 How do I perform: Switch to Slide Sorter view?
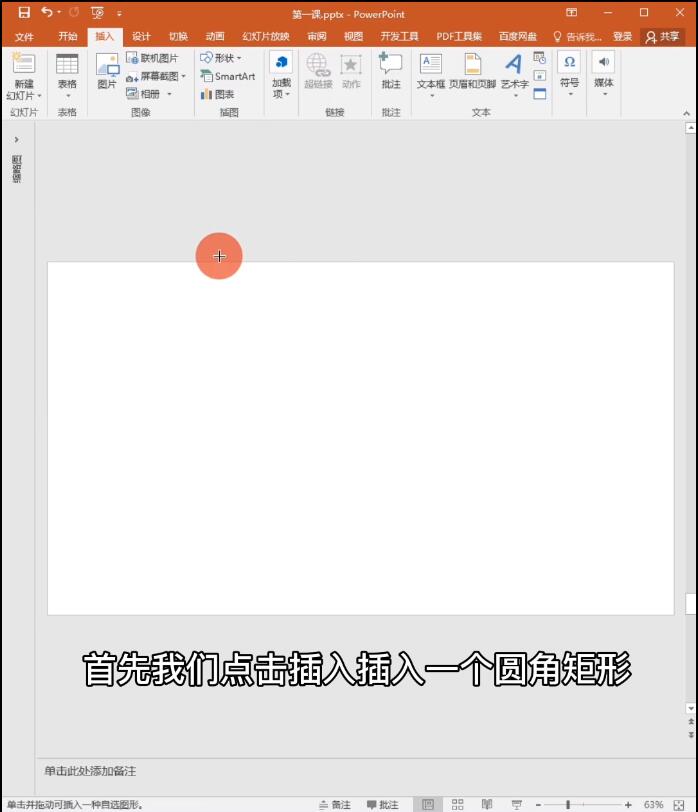[x=457, y=804]
